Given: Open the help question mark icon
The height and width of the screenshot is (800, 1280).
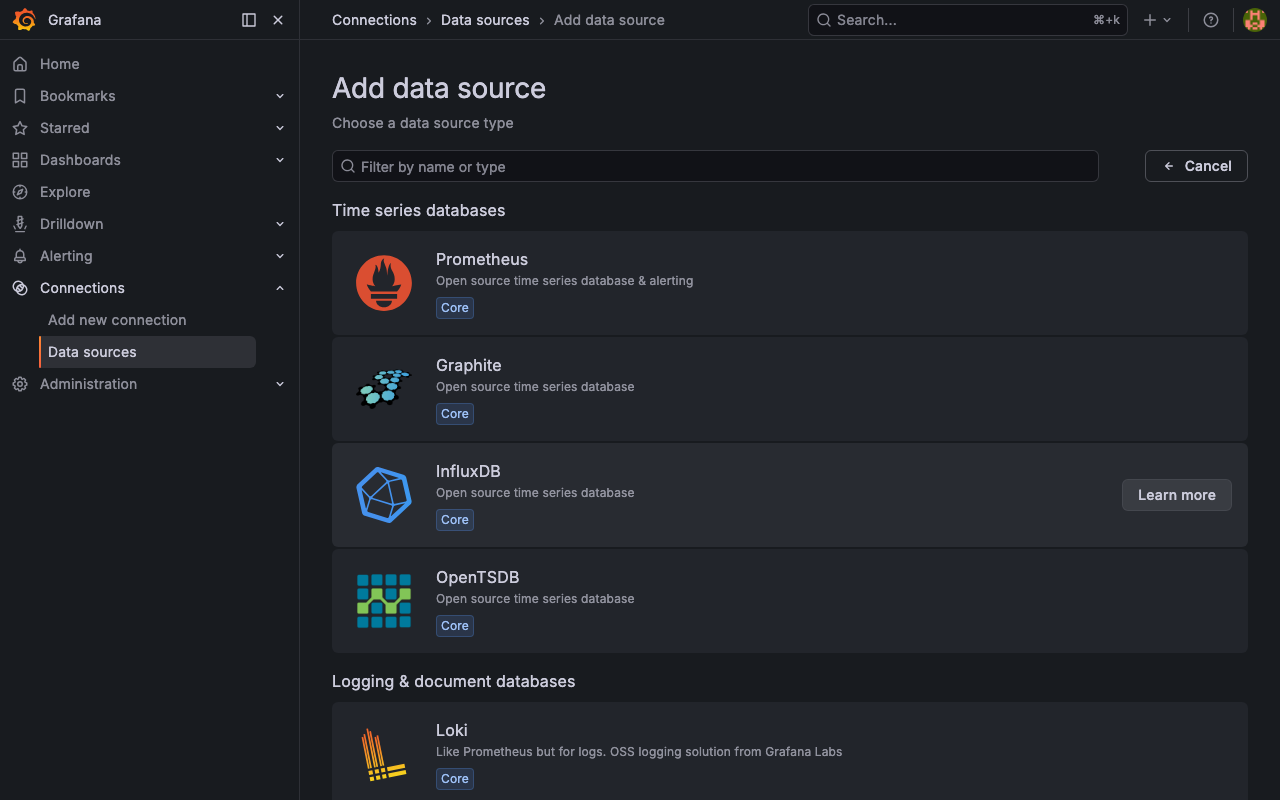Looking at the screenshot, I should (1211, 20).
